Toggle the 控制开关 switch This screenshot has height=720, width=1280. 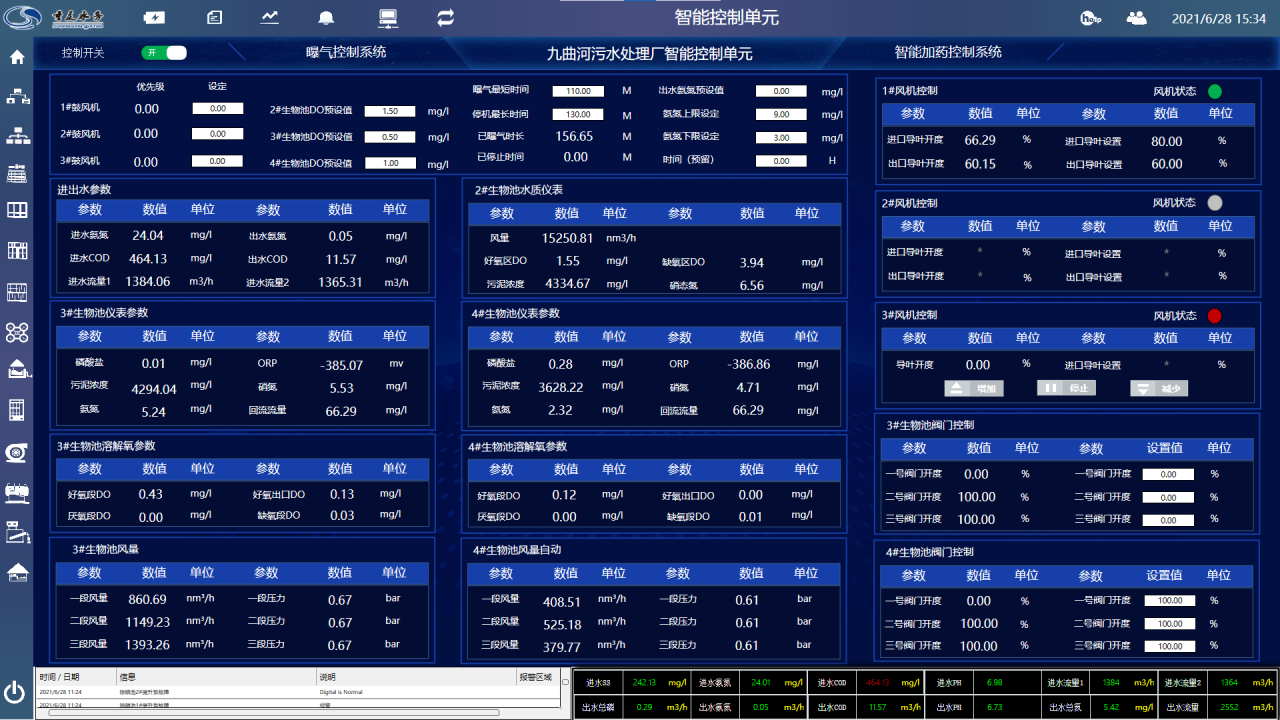165,52
